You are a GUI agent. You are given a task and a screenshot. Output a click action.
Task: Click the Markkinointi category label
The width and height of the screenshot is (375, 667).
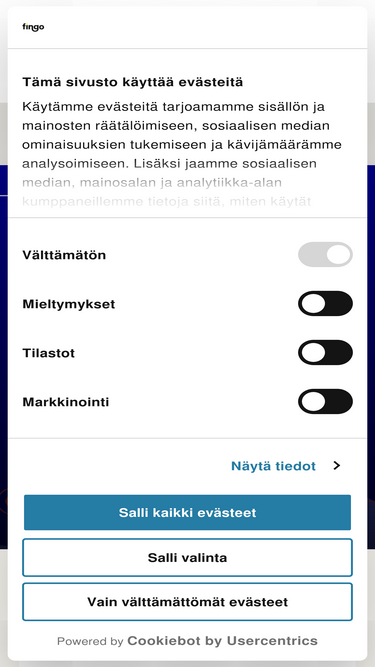point(65,402)
